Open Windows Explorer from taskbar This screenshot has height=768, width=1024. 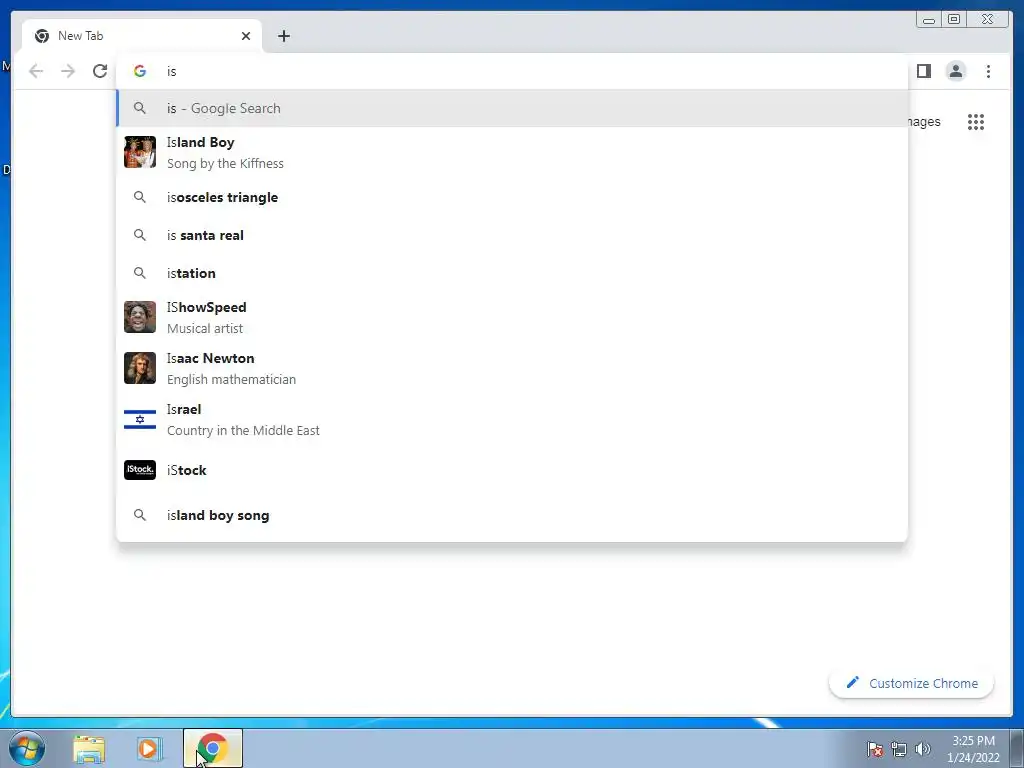coord(89,748)
